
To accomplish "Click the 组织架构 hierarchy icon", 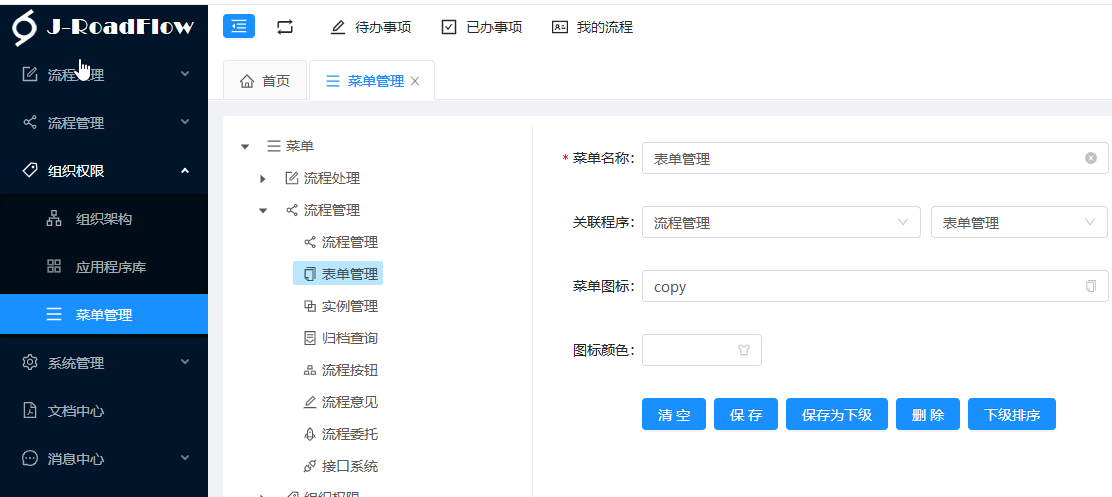I will point(54,219).
